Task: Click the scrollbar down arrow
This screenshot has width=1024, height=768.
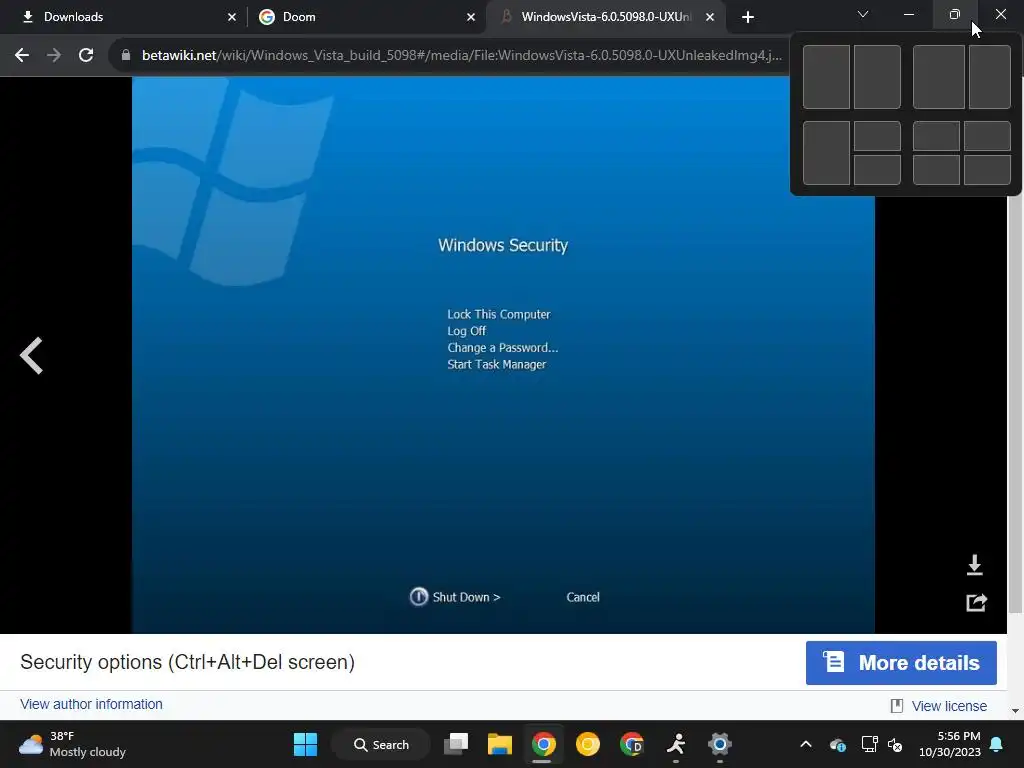Action: 1015,711
